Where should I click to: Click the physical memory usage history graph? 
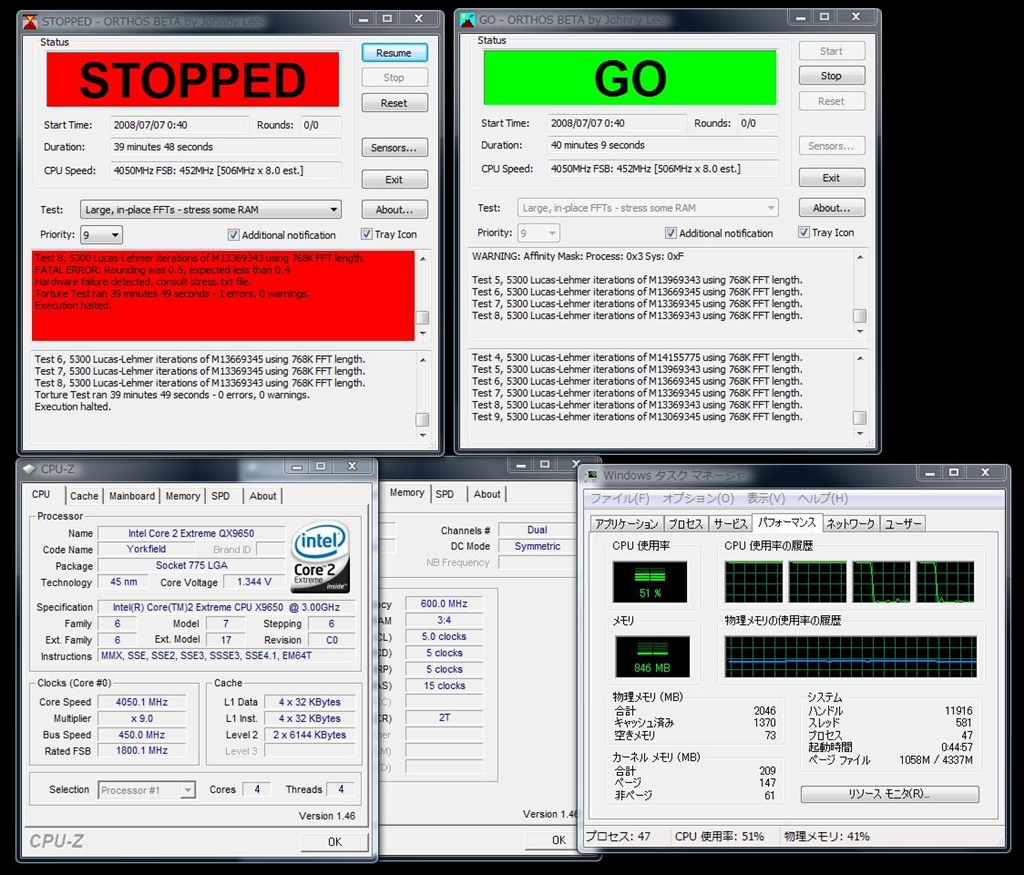click(850, 656)
